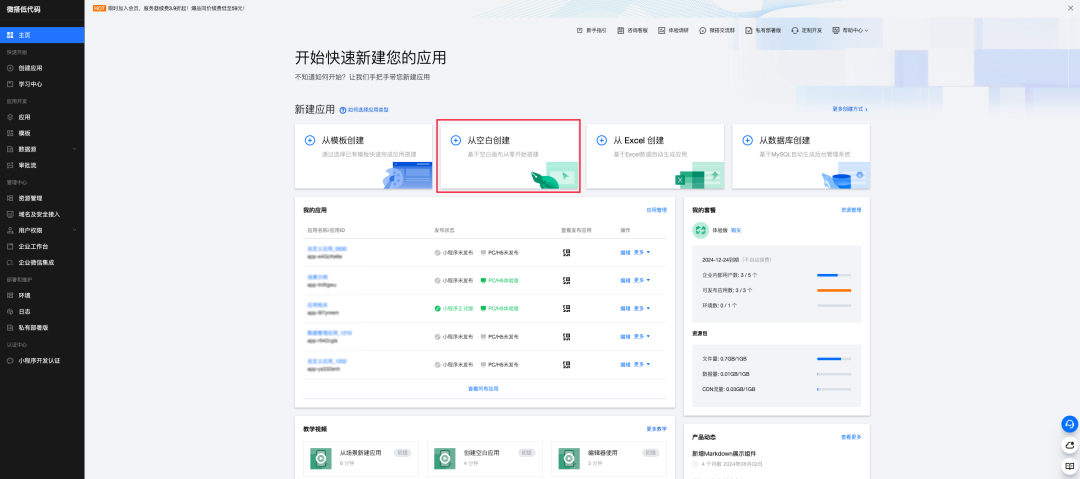Go to 学习中心 in sidebar
The image size is (1080, 479).
42,84
